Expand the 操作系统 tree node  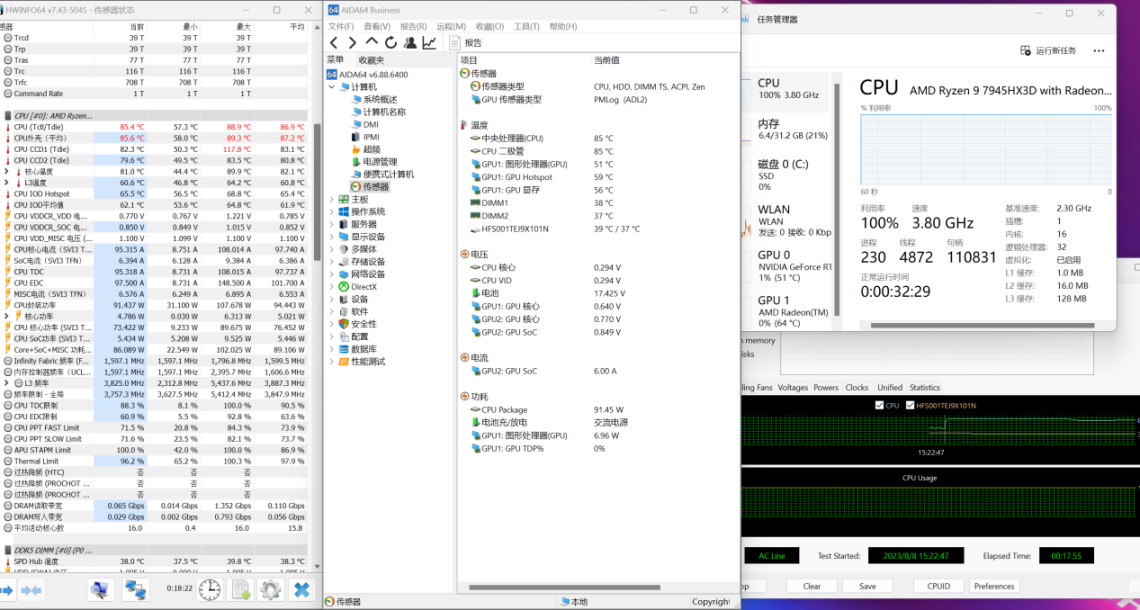point(332,212)
